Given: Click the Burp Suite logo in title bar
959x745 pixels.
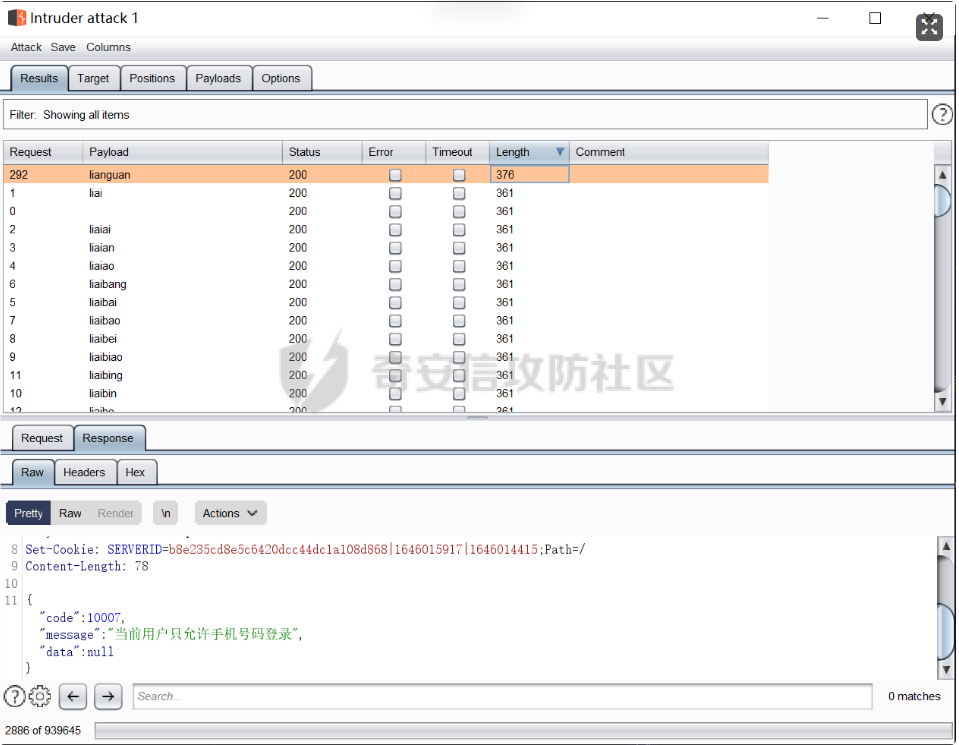Looking at the screenshot, I should point(17,18).
